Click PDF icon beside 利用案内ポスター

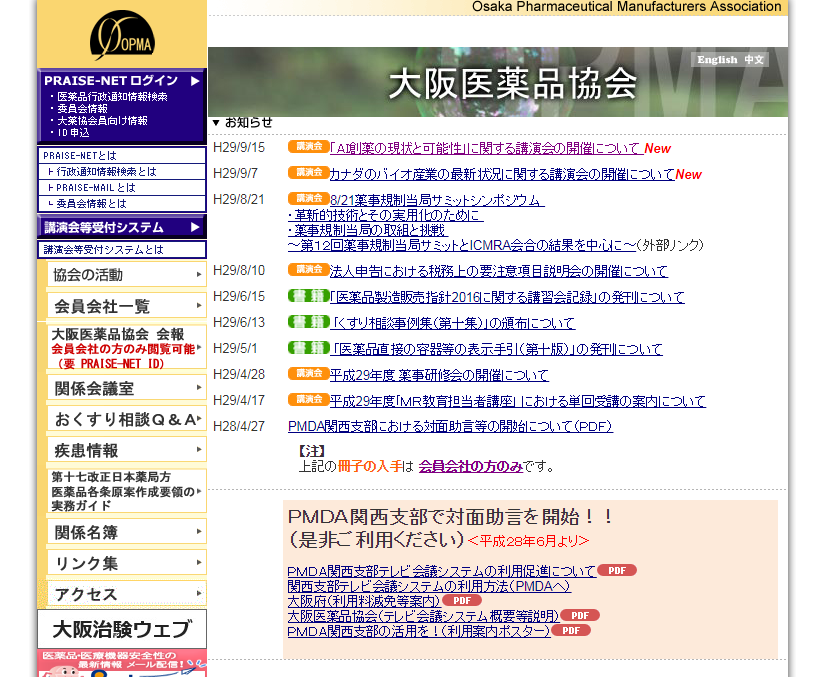tap(571, 631)
